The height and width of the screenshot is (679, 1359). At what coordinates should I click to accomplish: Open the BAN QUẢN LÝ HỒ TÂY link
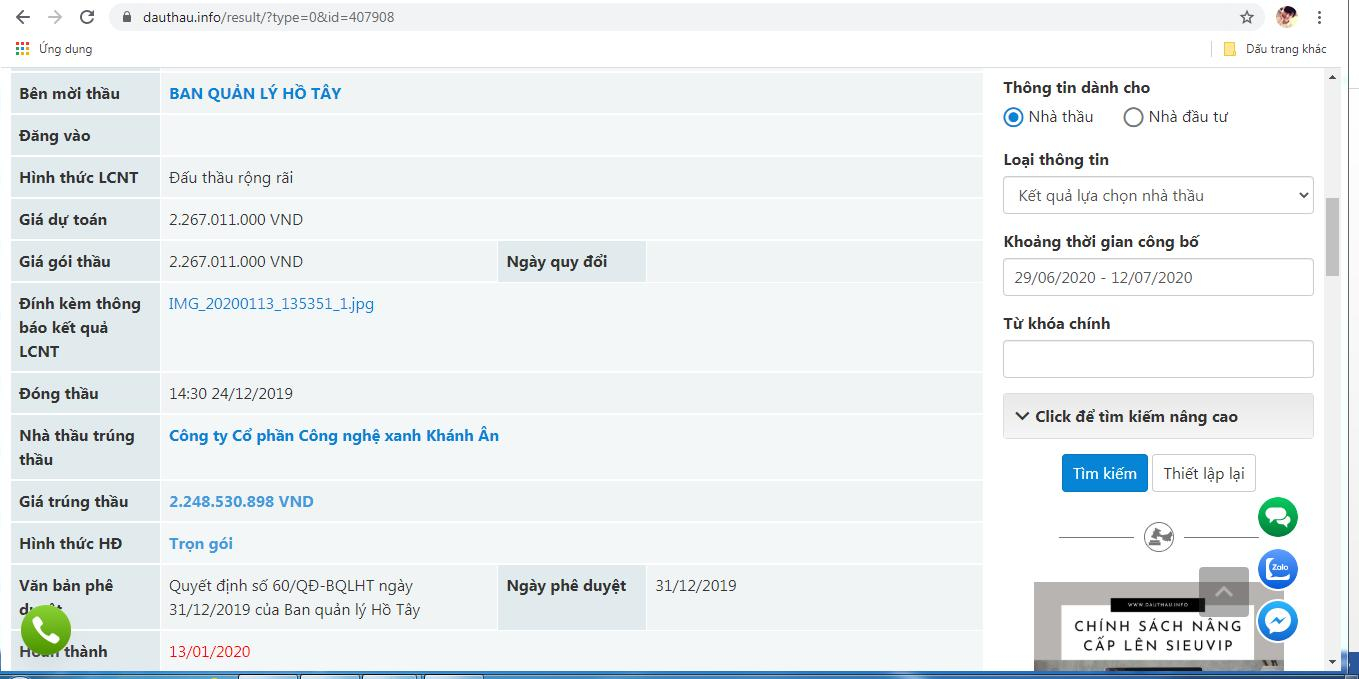coord(255,93)
